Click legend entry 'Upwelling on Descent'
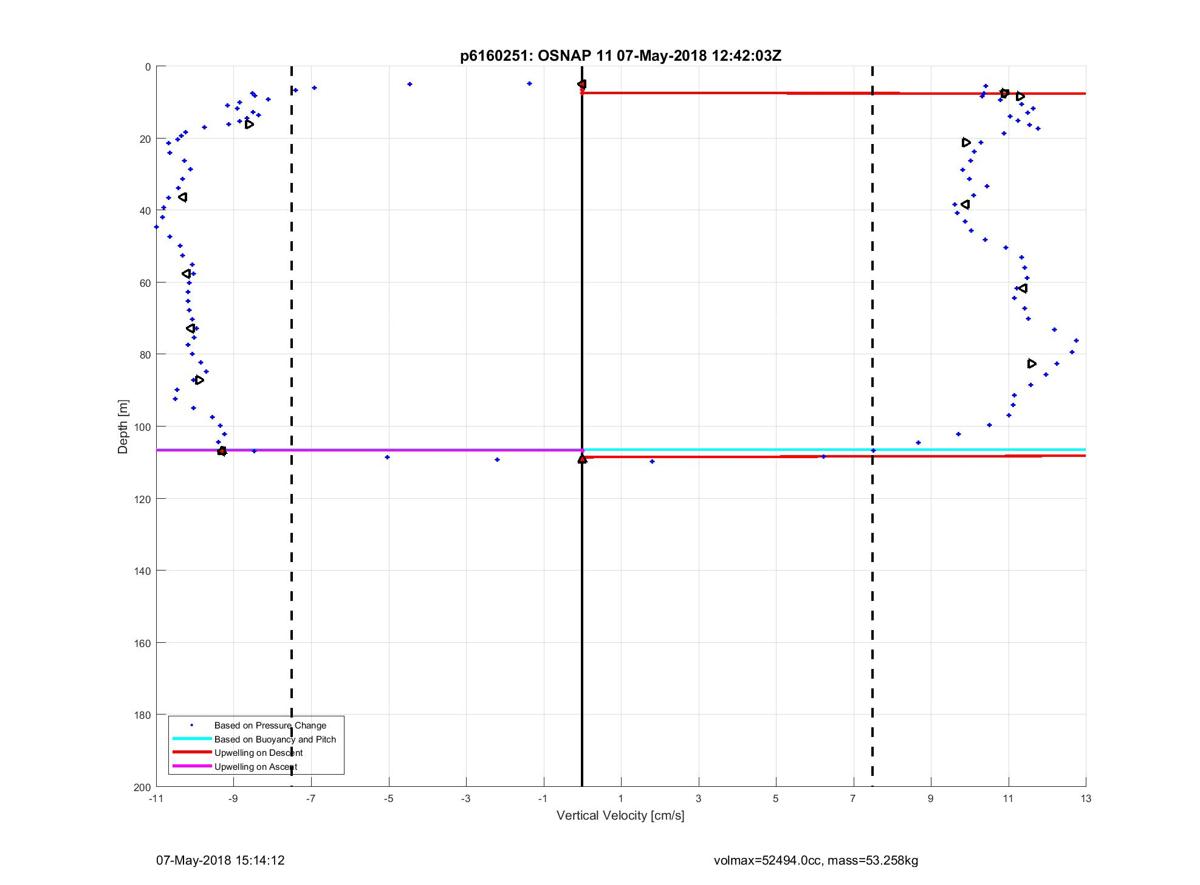The image size is (1200, 885). pyautogui.click(x=258, y=753)
